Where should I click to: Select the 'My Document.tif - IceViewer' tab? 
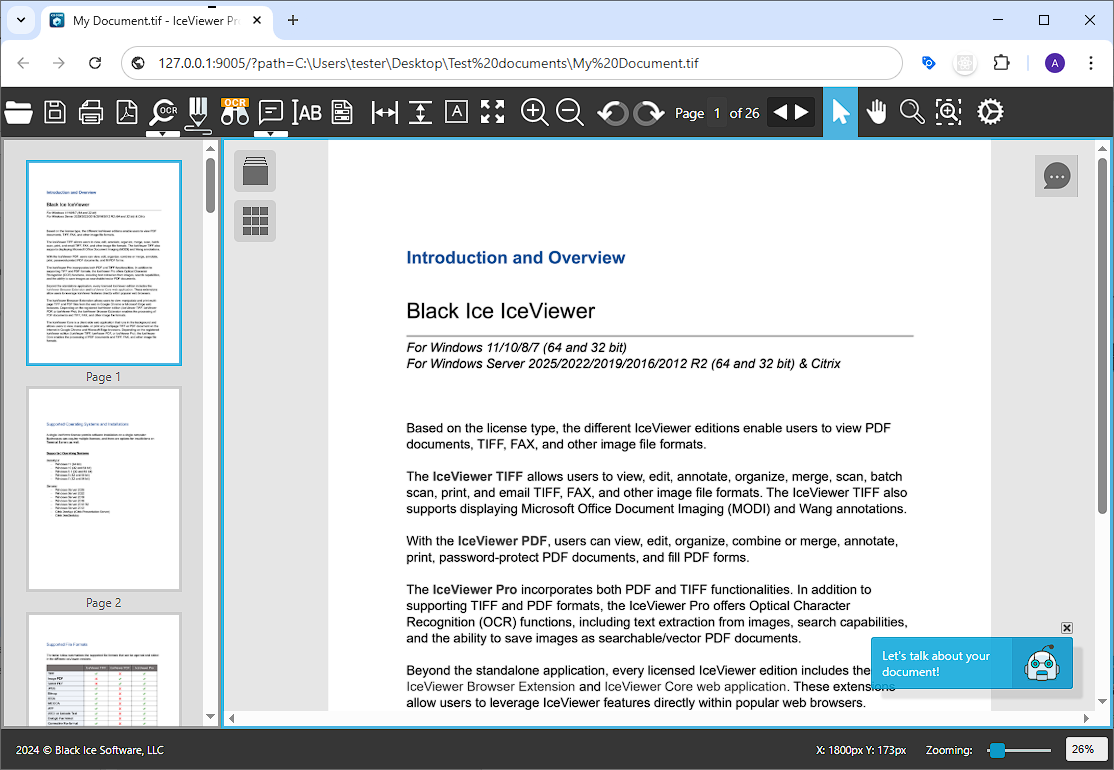pos(157,21)
